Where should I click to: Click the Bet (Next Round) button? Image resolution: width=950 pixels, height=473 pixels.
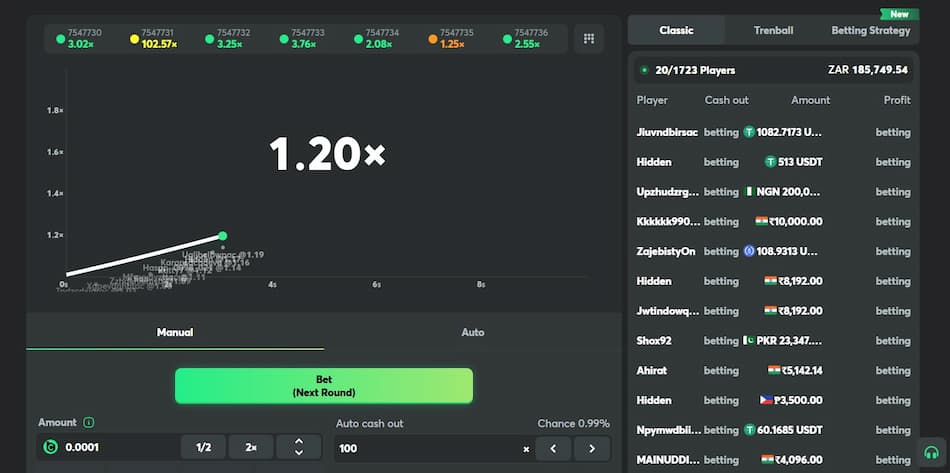[324, 386]
